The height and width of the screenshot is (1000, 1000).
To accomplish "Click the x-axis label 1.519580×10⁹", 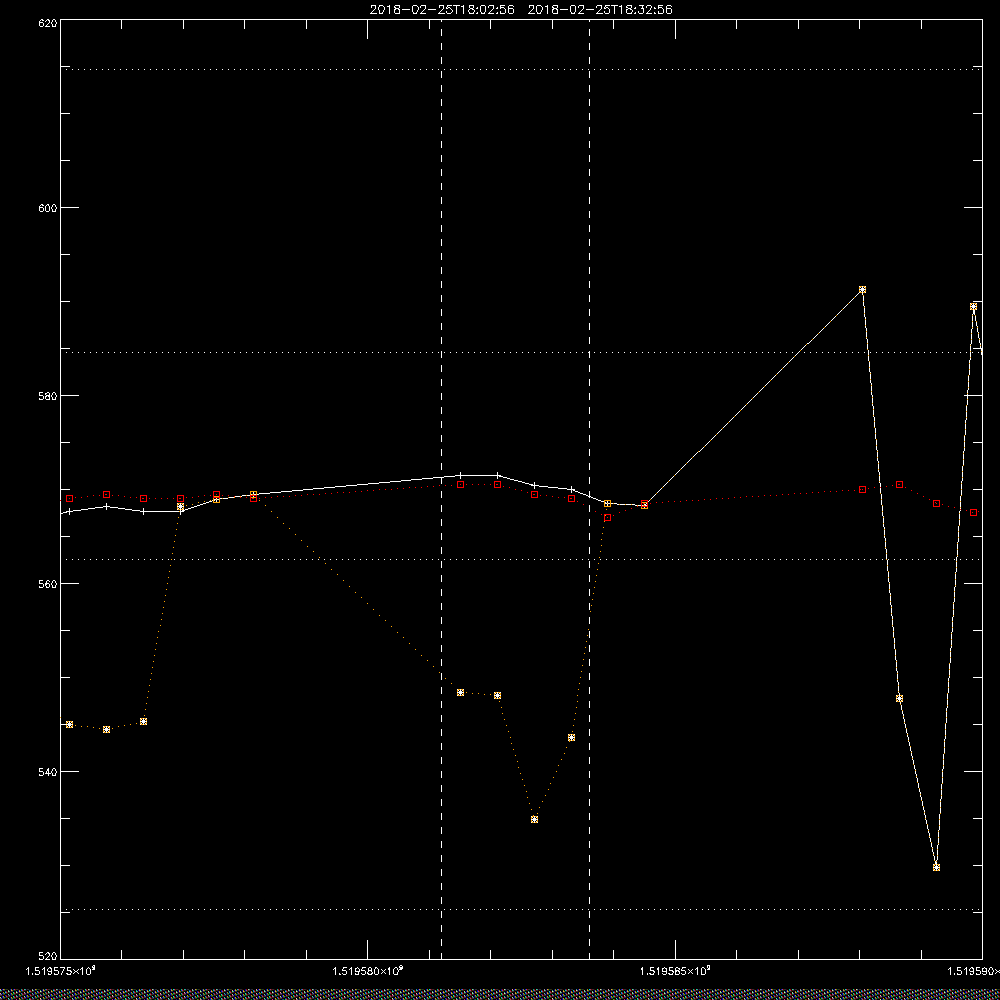I will 368,971.
